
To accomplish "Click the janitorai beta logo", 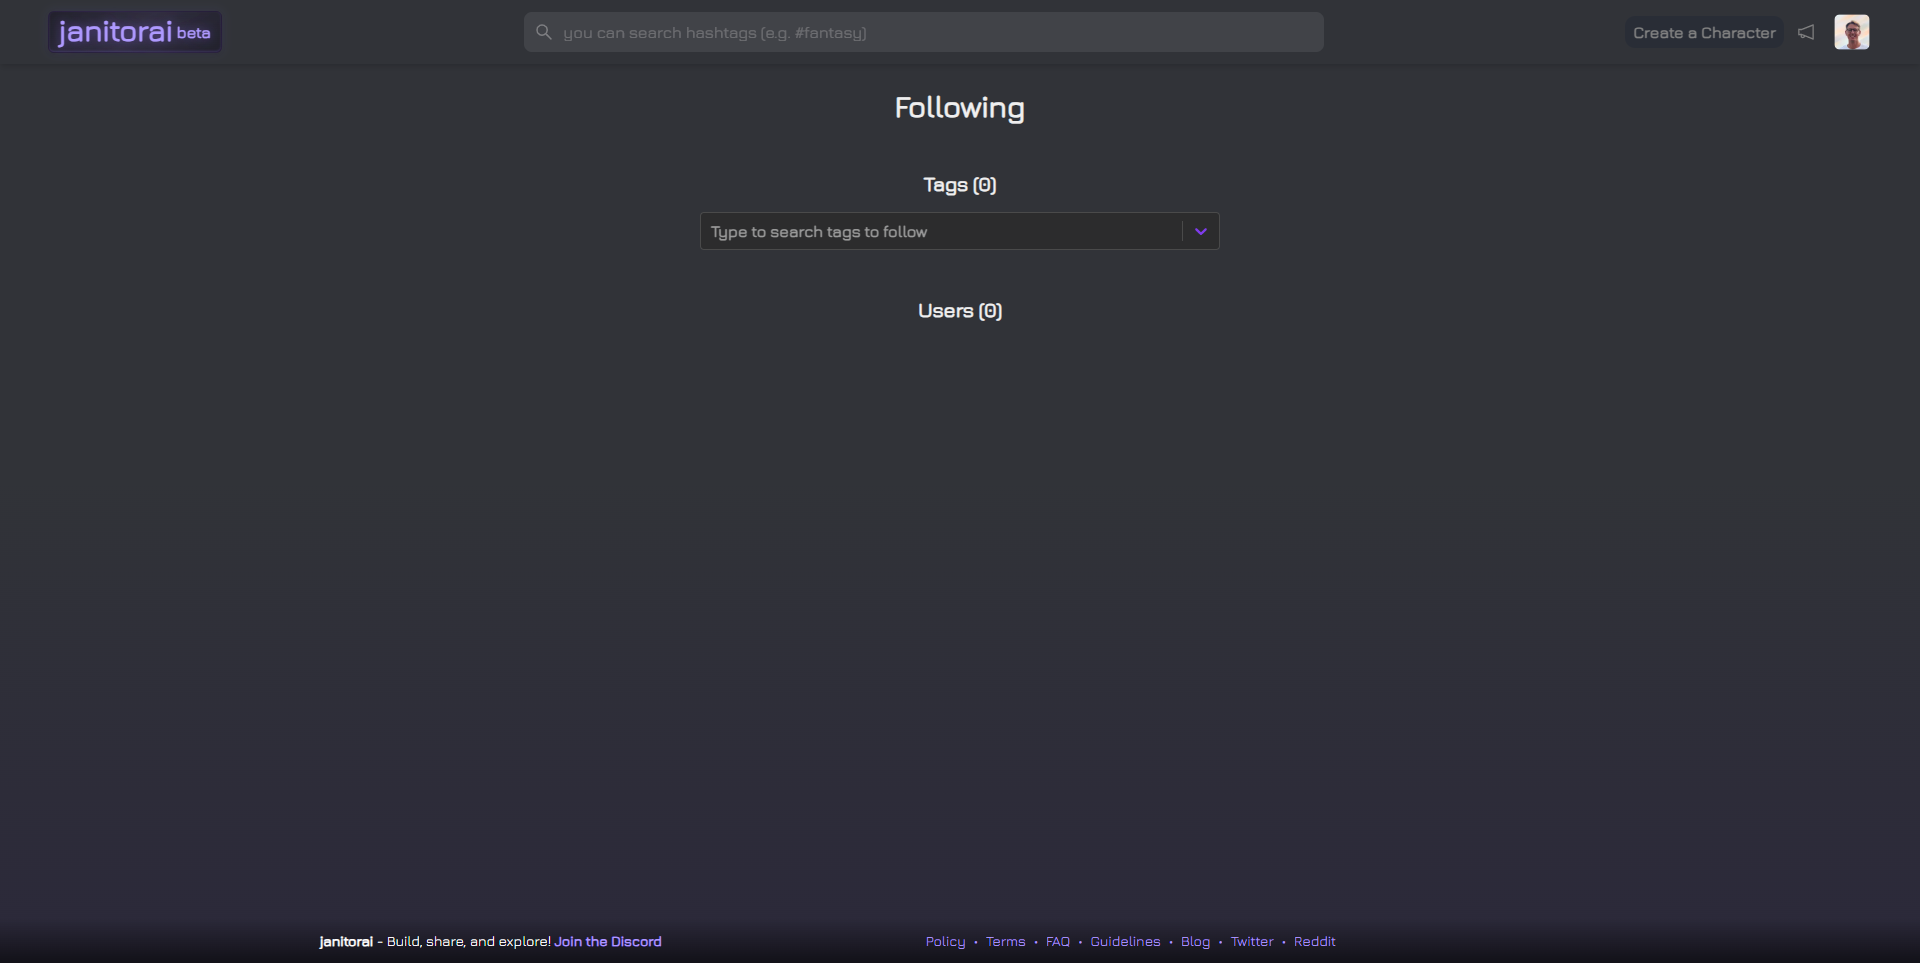I will 135,32.
